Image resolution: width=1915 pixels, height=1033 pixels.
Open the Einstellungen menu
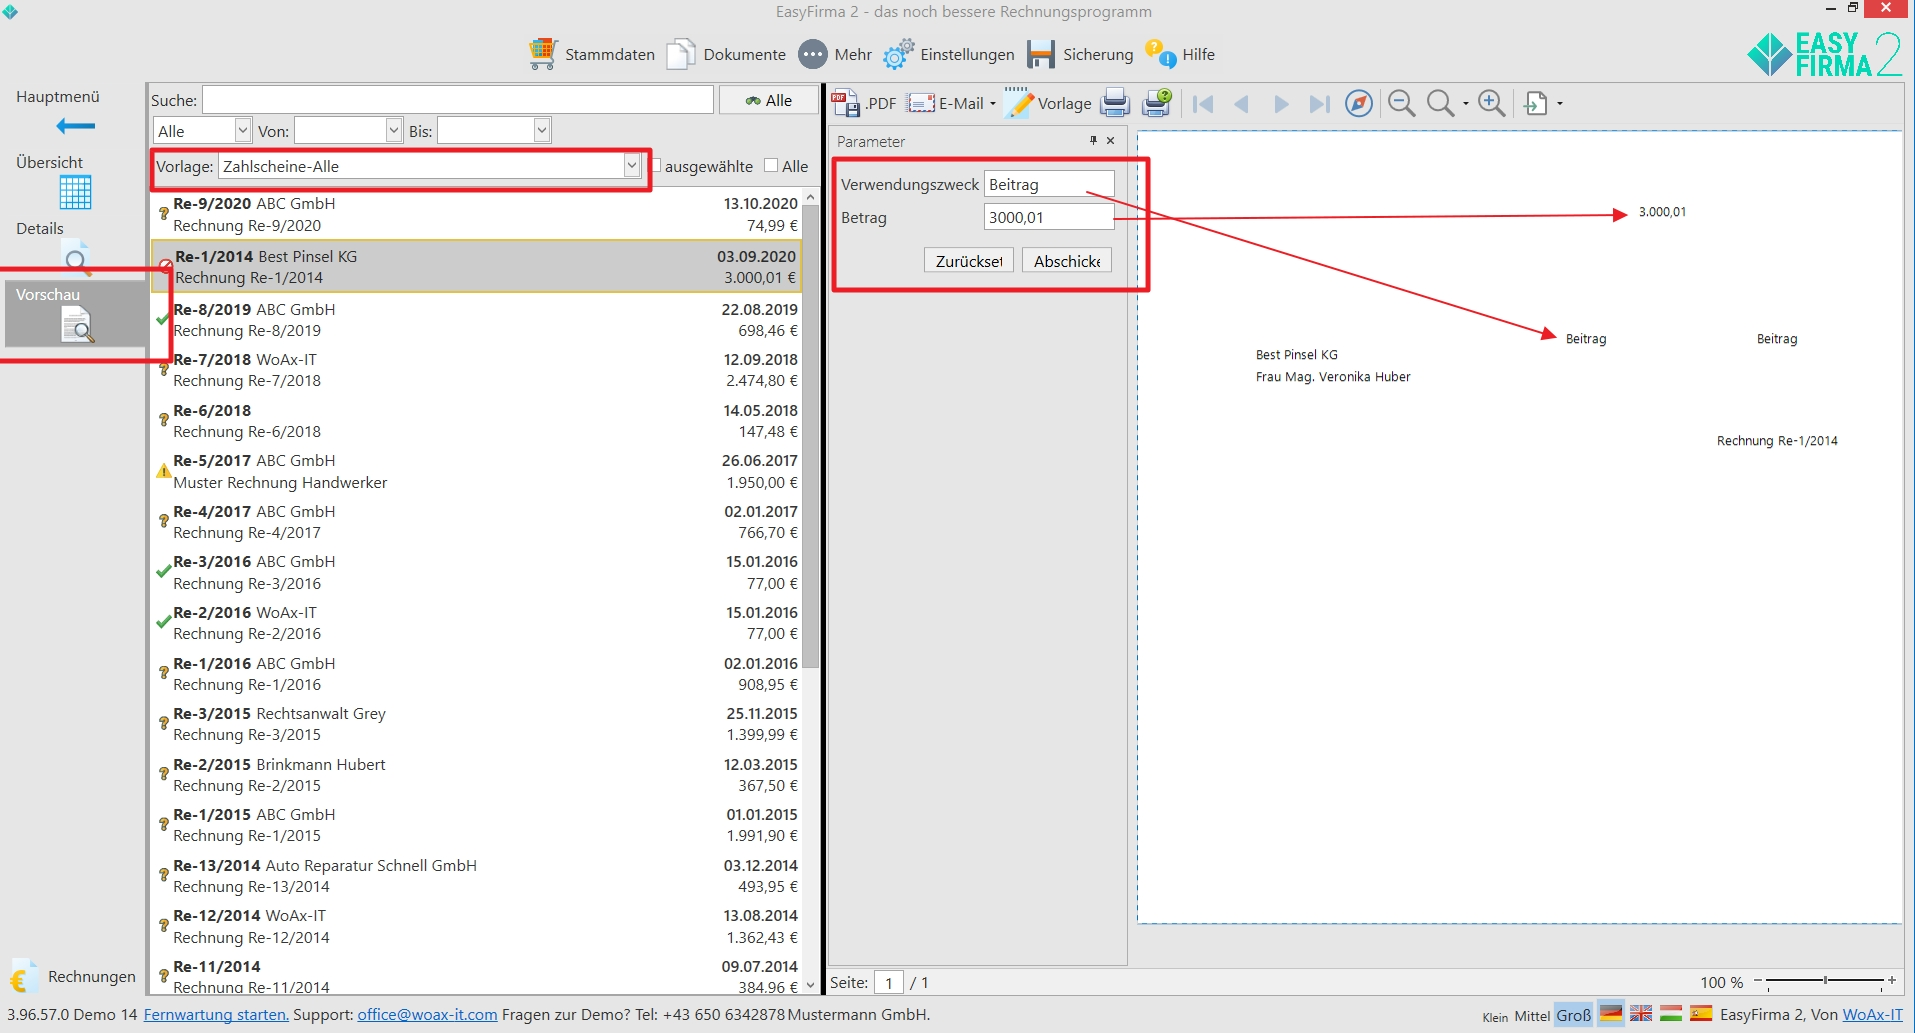pyautogui.click(x=949, y=54)
